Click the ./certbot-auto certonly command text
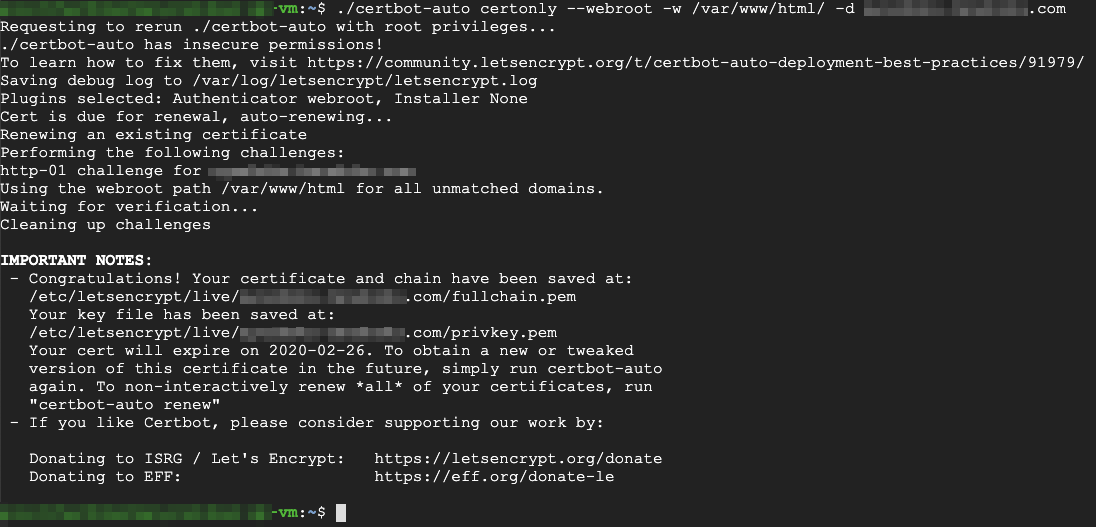Viewport: 1096px width, 527px height. (x=447, y=8)
